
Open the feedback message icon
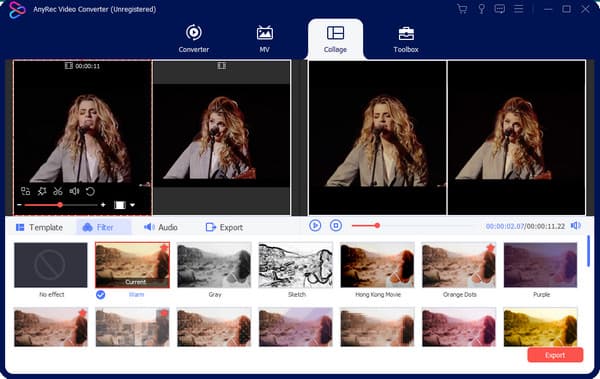click(499, 9)
